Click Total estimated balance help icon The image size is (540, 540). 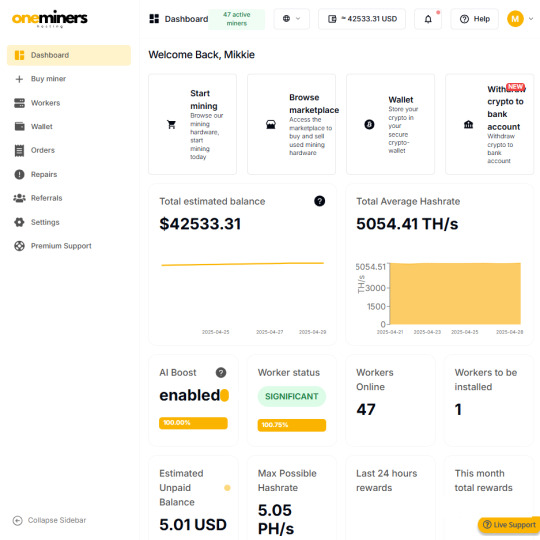[319, 201]
